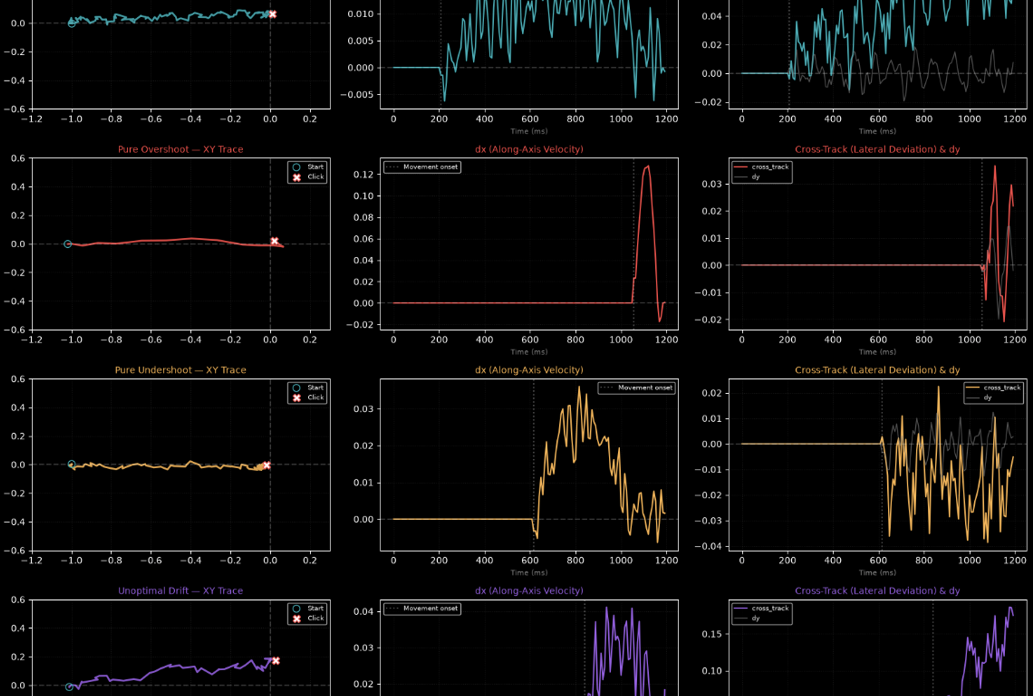
Task: Click "dy" in the orange cross-track legend
Action: pos(988,397)
